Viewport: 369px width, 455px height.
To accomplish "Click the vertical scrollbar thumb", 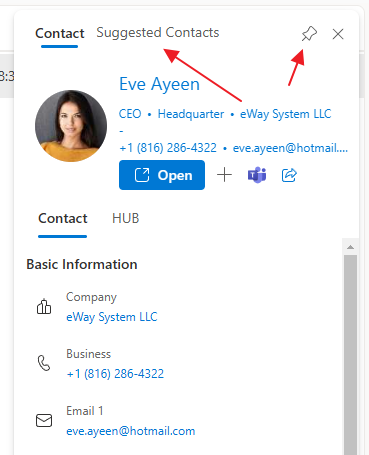I will pos(350,355).
